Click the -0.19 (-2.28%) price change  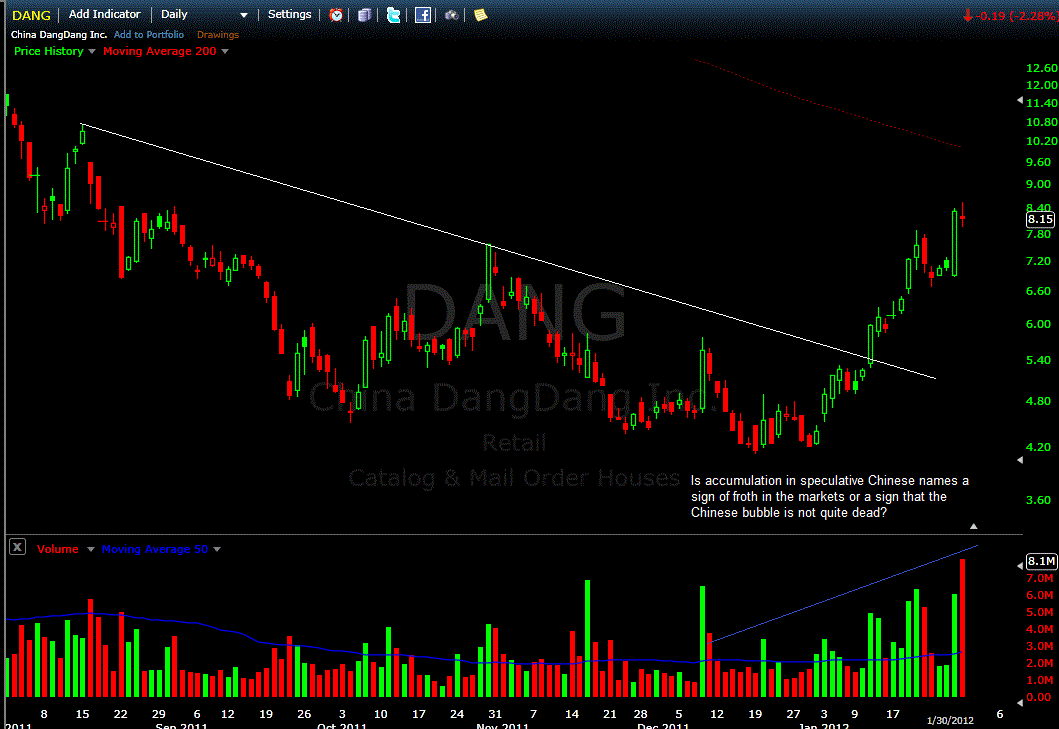coord(1010,16)
